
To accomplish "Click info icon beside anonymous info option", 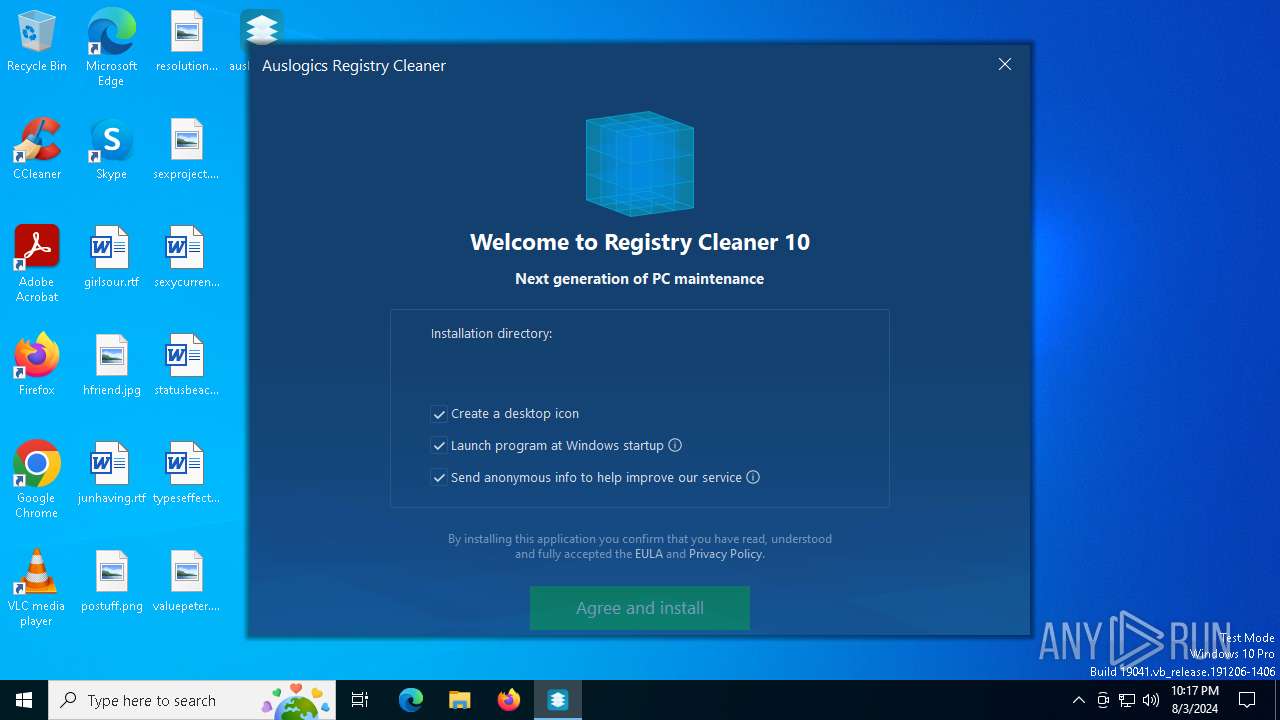I will point(753,477).
